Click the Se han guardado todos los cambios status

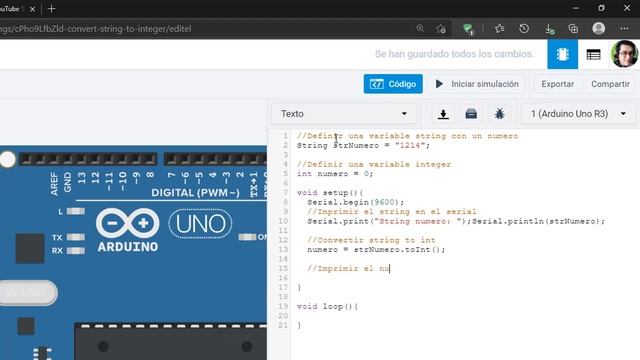pyautogui.click(x=454, y=54)
